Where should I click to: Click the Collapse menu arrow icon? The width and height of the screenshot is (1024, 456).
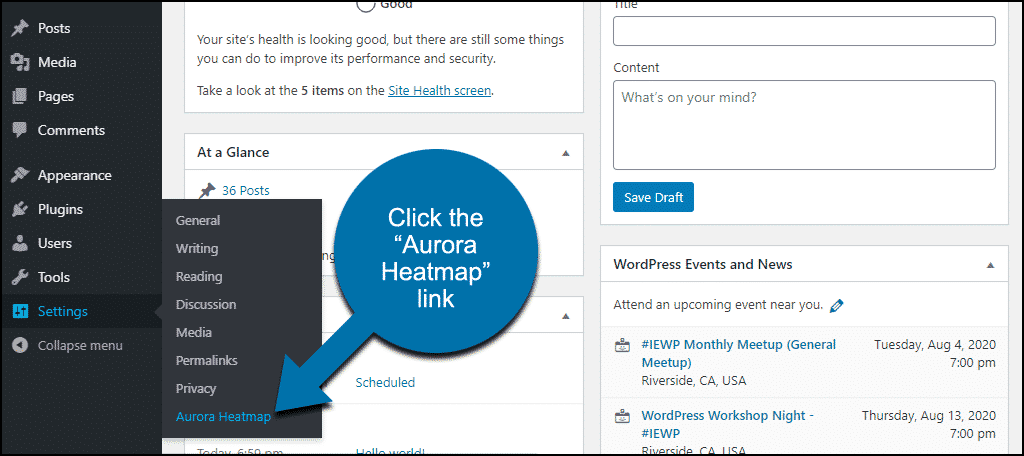20,346
